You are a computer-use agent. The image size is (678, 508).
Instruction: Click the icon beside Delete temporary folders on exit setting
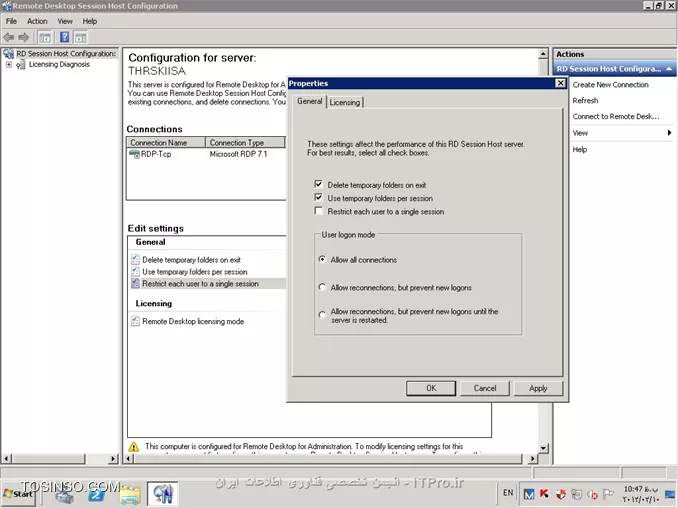tap(135, 260)
